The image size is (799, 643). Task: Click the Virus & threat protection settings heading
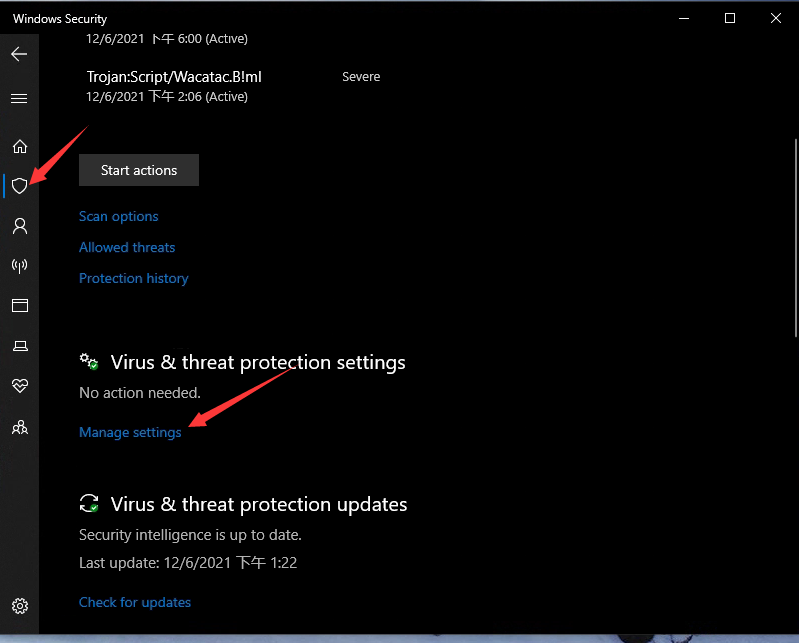click(x=258, y=362)
